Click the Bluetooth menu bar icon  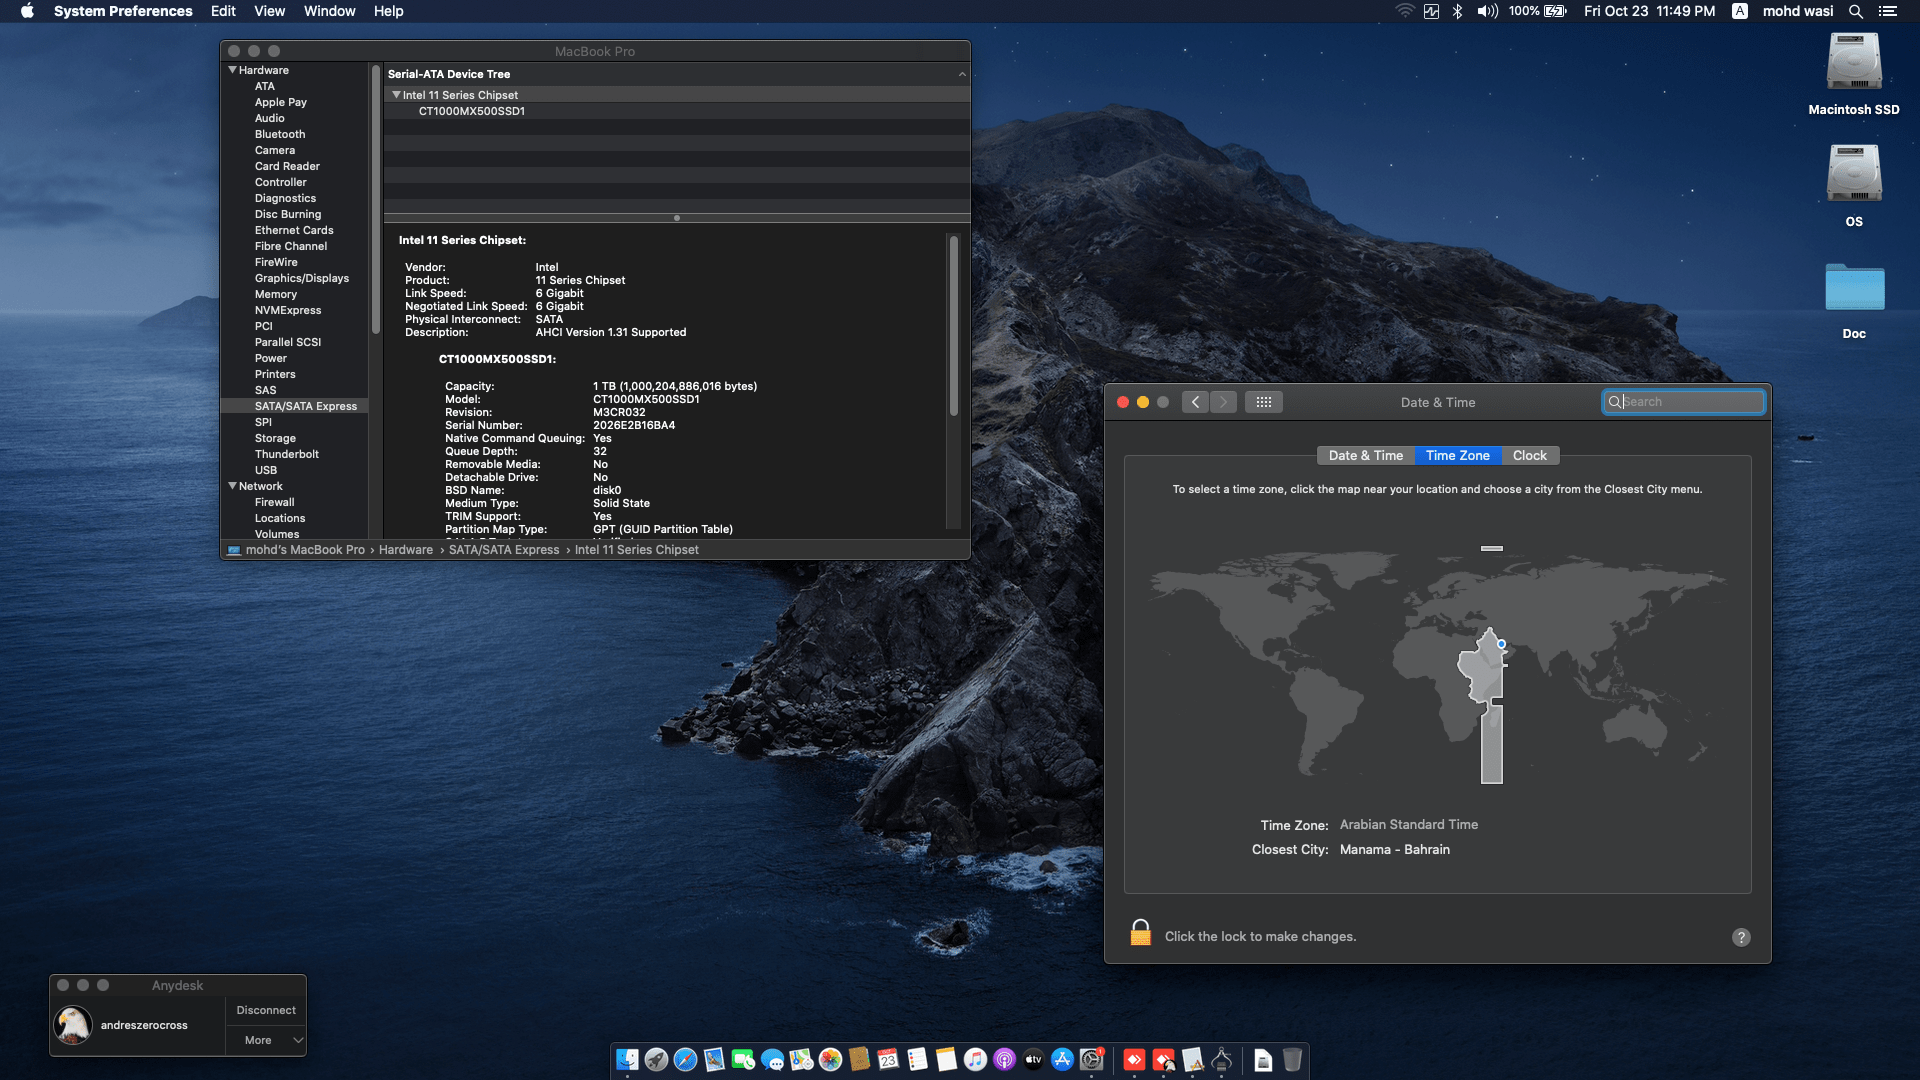[1457, 11]
